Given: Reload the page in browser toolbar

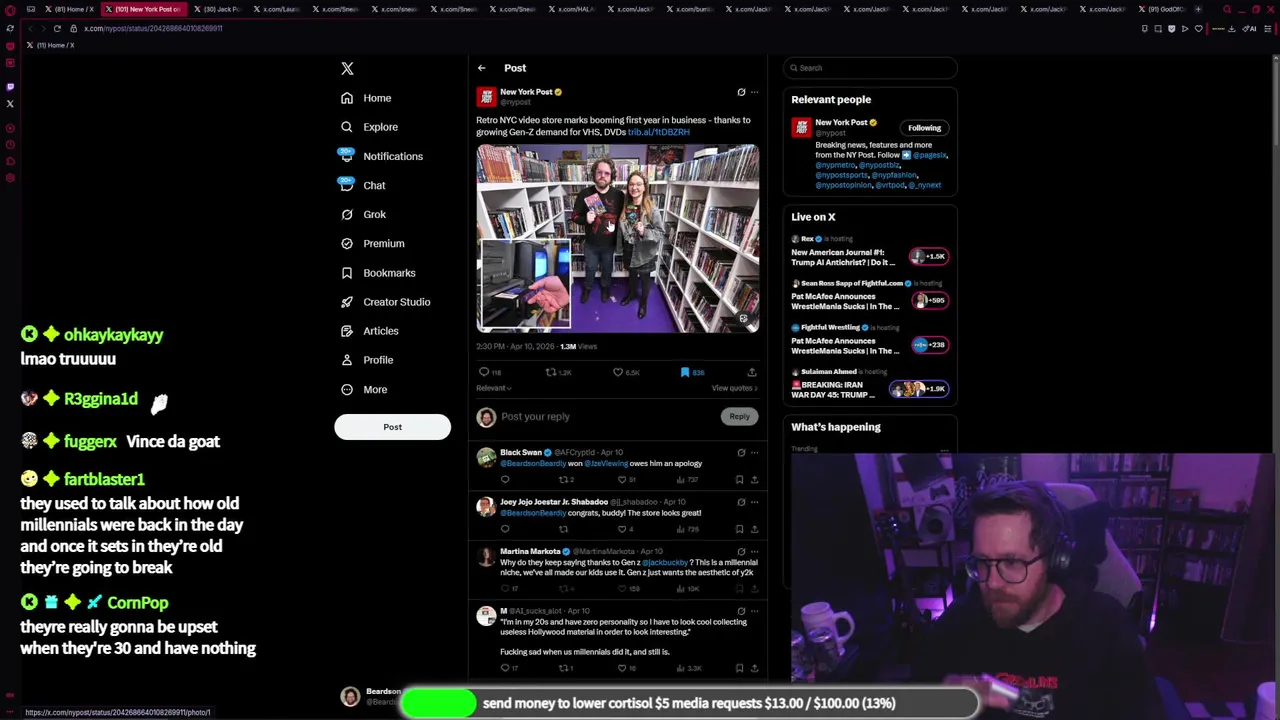Looking at the screenshot, I should (57, 28).
